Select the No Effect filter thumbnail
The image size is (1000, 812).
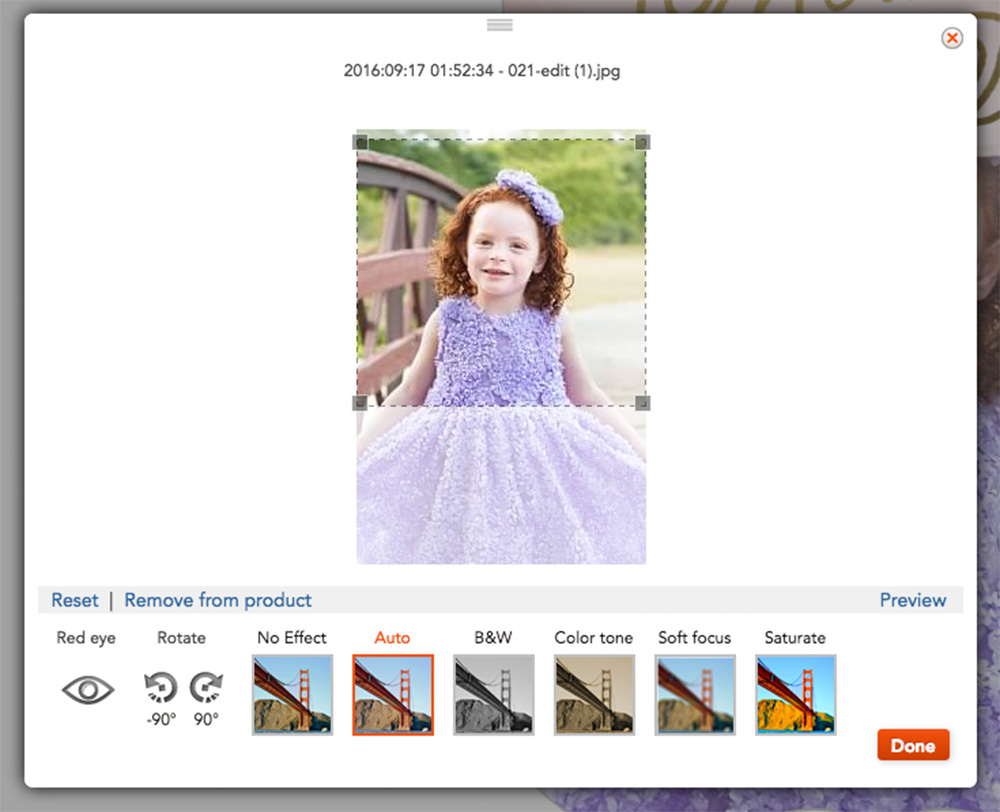(292, 695)
